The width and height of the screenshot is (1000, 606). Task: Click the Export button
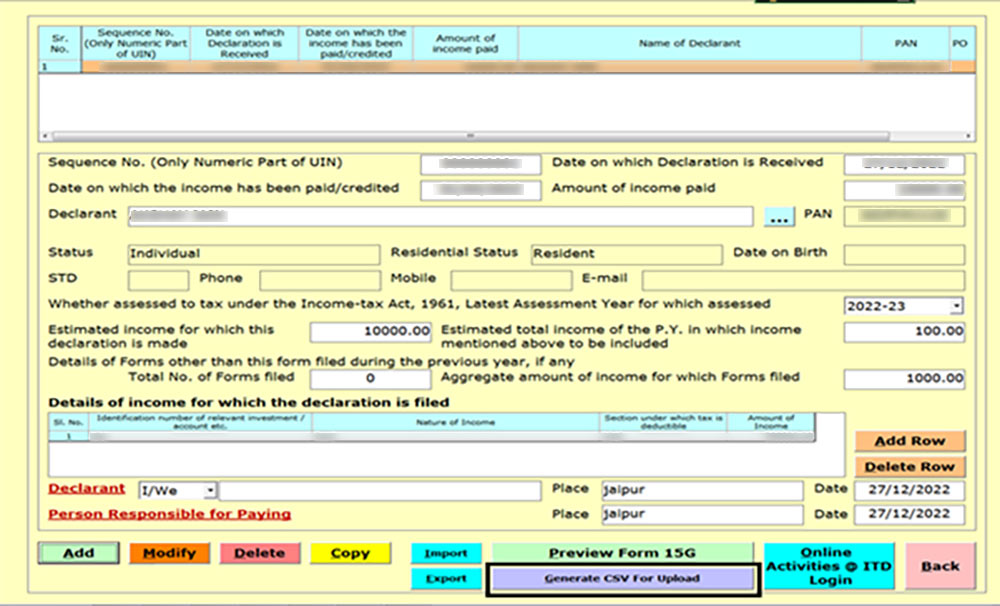[446, 578]
